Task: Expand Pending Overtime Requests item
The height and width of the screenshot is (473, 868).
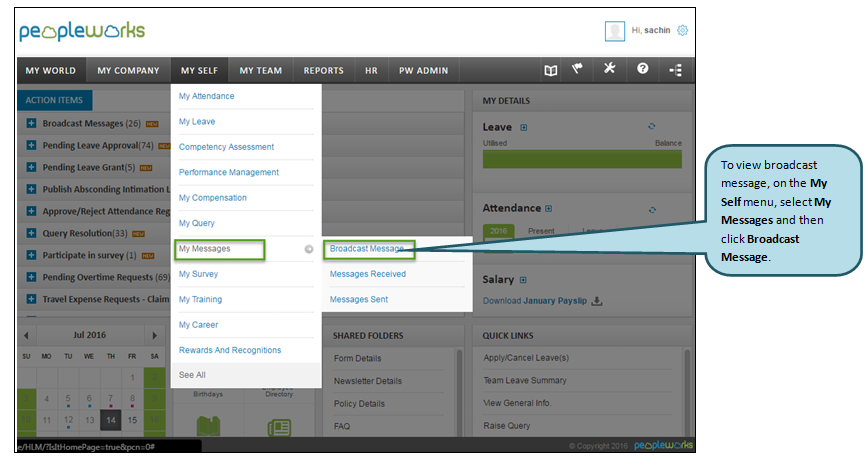Action: click(32, 277)
